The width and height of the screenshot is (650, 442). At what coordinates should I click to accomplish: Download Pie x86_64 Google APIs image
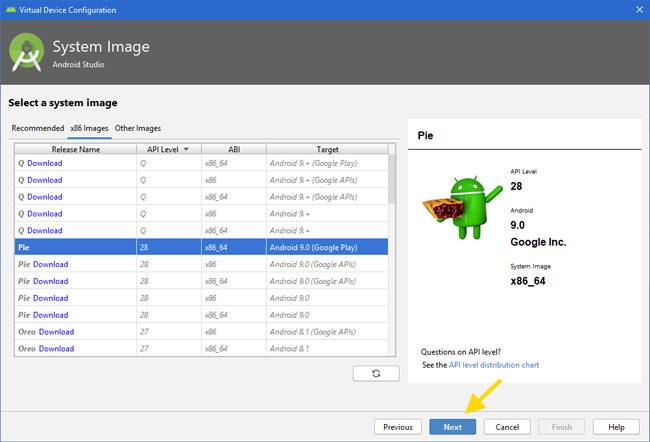(x=51, y=281)
